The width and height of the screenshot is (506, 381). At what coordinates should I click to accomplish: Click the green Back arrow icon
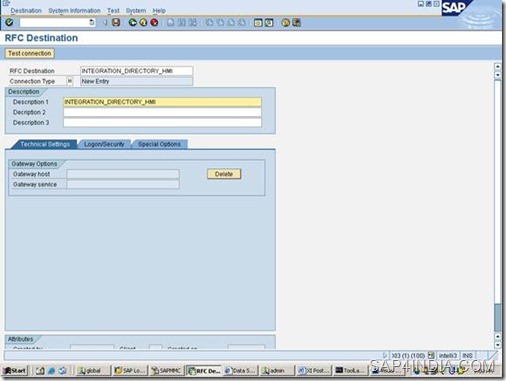[133, 22]
